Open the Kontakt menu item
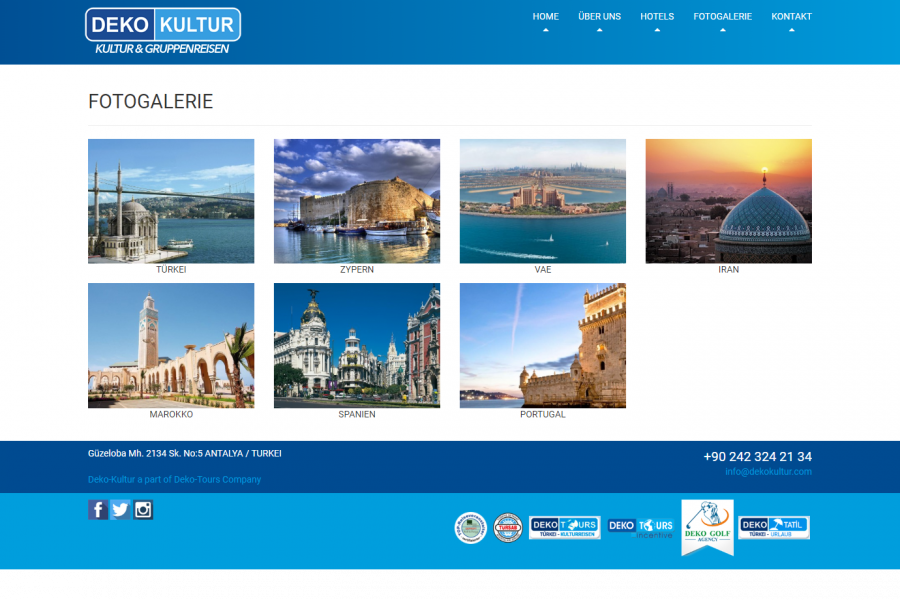Viewport: 900px width, 600px height. [x=791, y=16]
